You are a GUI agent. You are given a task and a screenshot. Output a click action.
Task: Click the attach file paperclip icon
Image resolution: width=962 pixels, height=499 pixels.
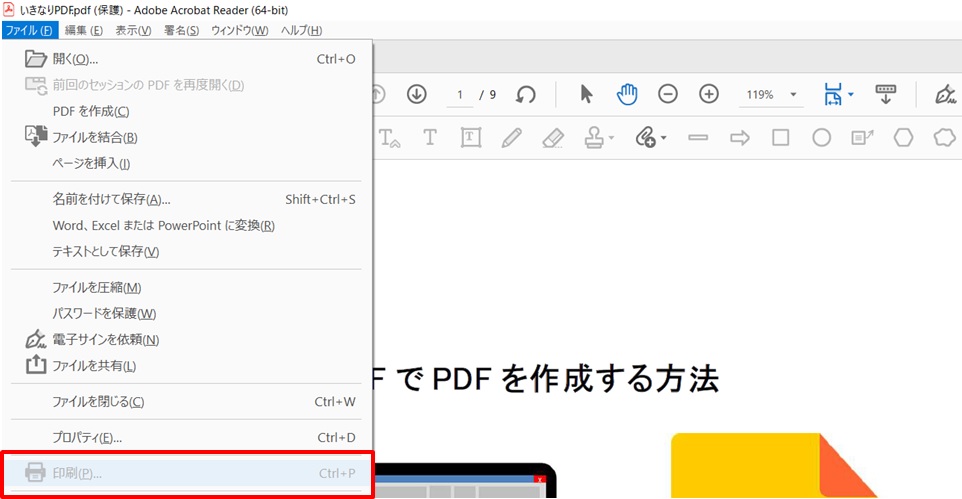tap(645, 137)
